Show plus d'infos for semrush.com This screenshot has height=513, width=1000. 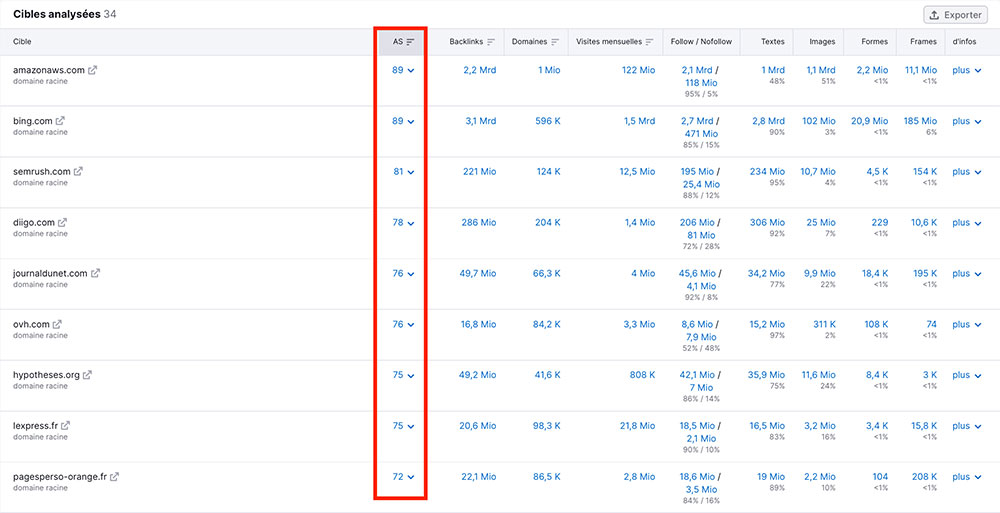click(x=966, y=172)
